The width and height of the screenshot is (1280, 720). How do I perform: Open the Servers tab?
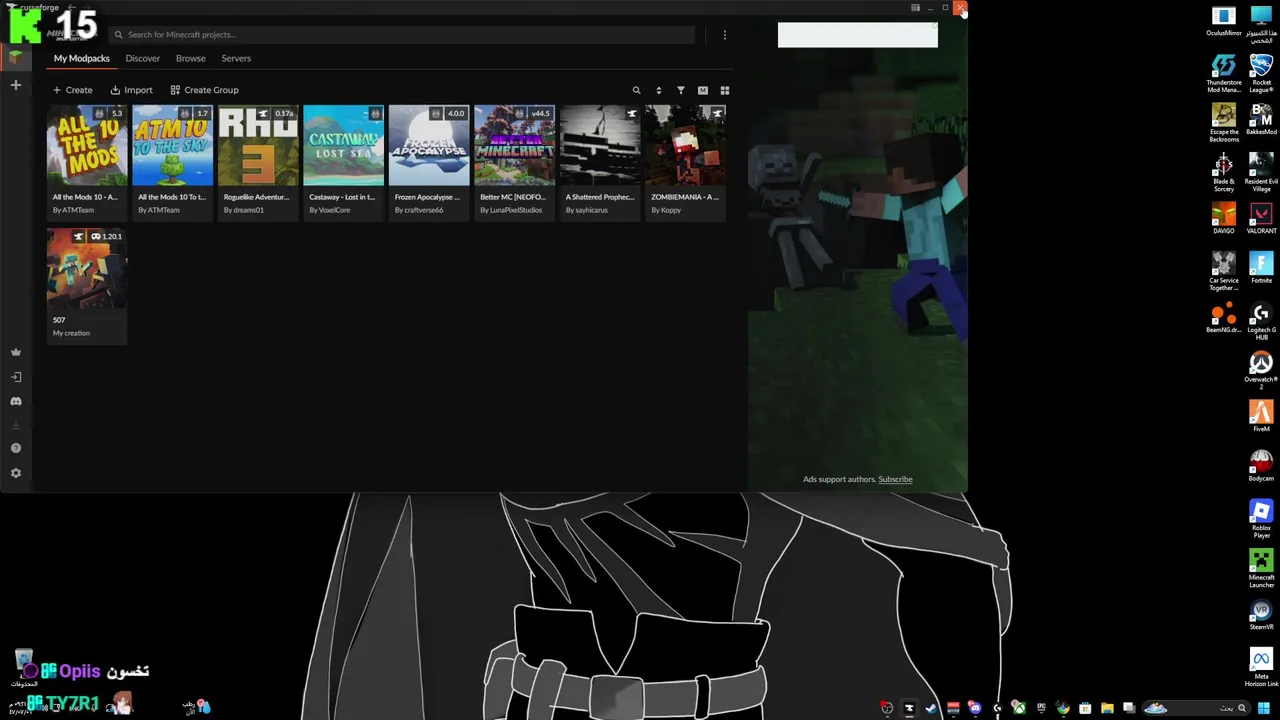click(x=236, y=58)
